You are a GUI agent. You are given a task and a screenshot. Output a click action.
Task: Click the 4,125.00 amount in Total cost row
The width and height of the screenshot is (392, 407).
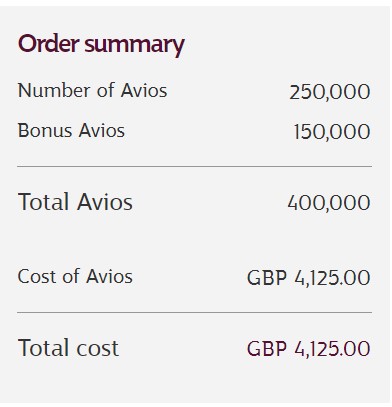point(332,349)
